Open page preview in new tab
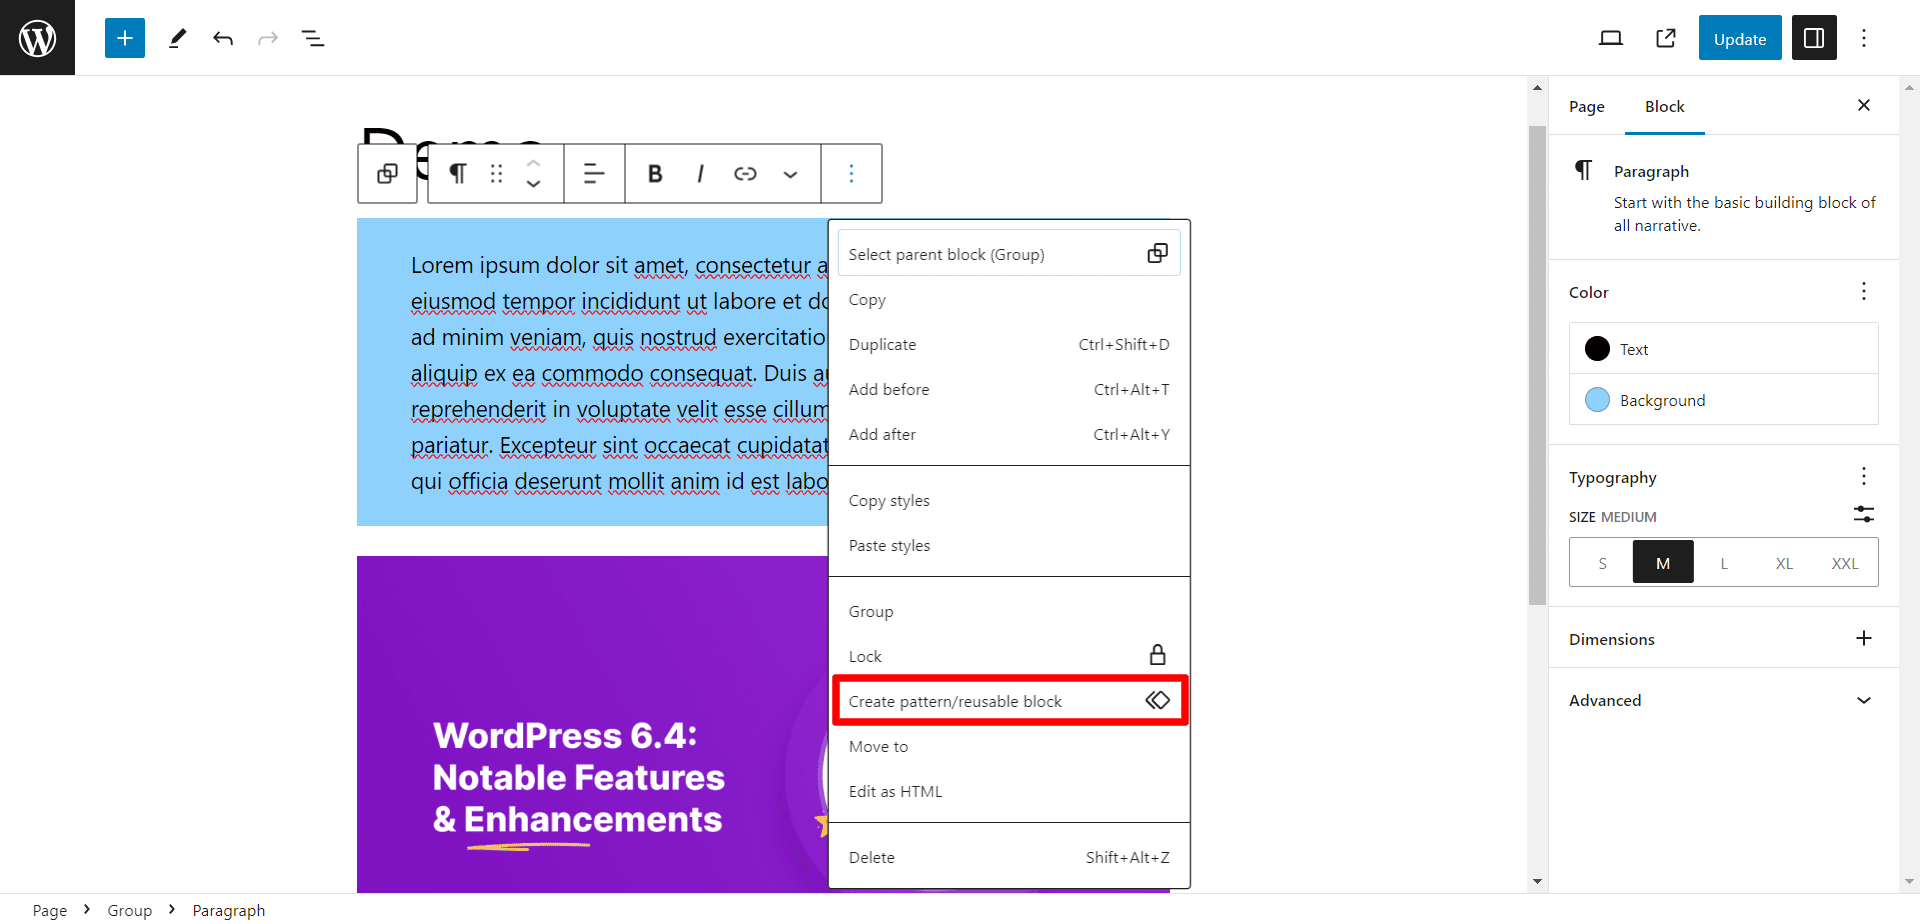The height and width of the screenshot is (924, 1920). (1665, 38)
